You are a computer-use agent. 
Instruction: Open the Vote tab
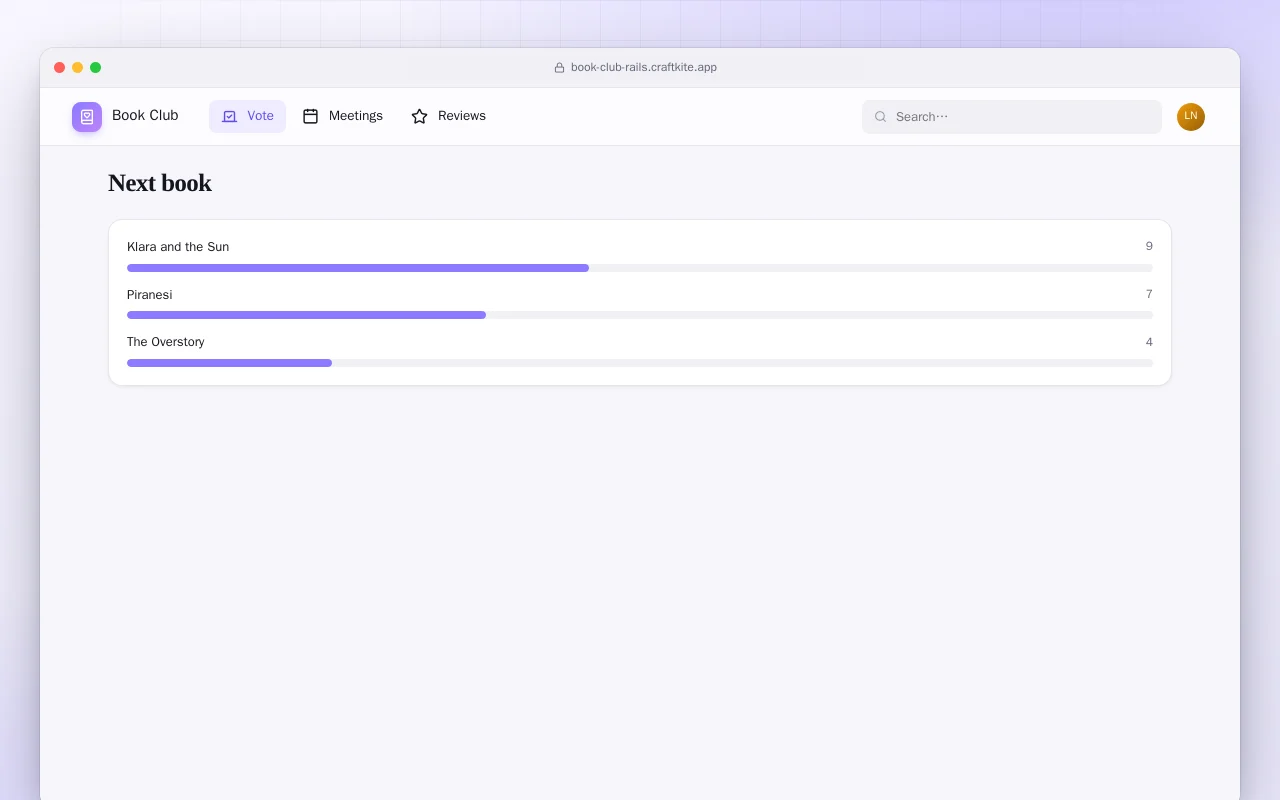[247, 116]
